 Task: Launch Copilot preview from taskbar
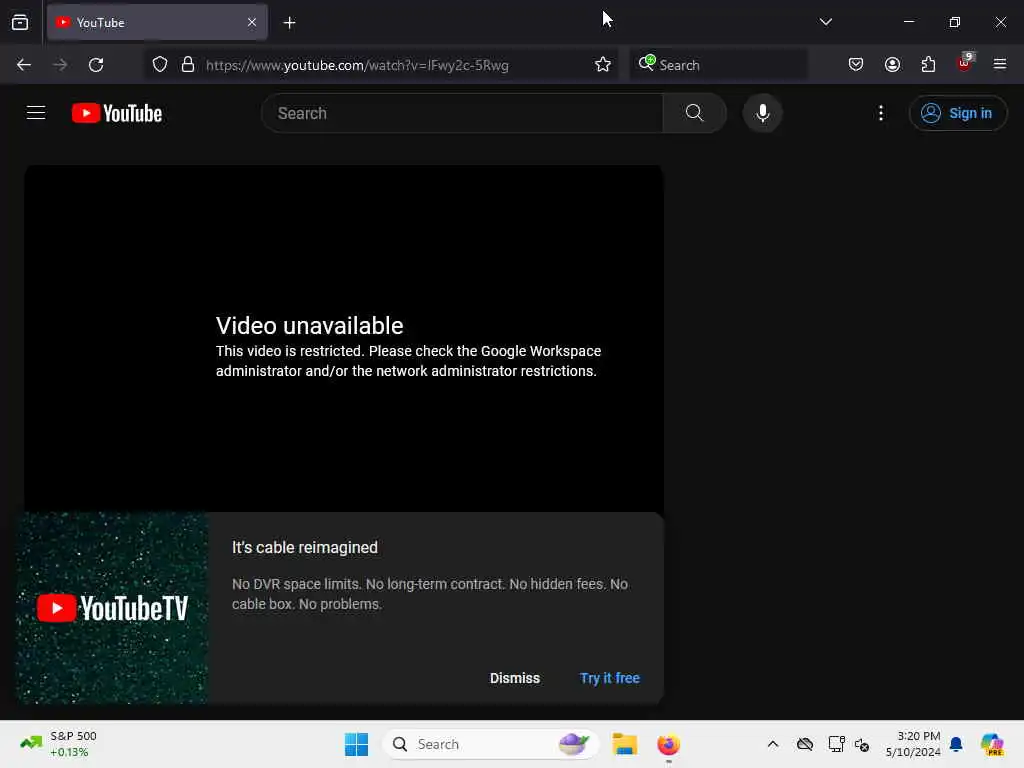[993, 744]
